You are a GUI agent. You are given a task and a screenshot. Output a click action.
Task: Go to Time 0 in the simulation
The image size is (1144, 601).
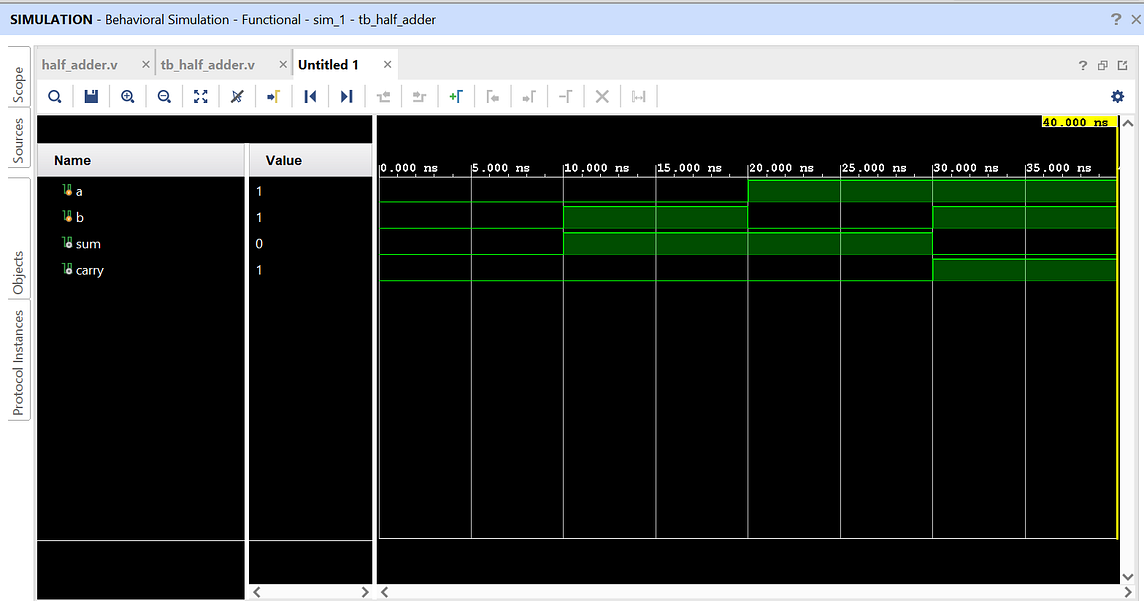coord(310,96)
